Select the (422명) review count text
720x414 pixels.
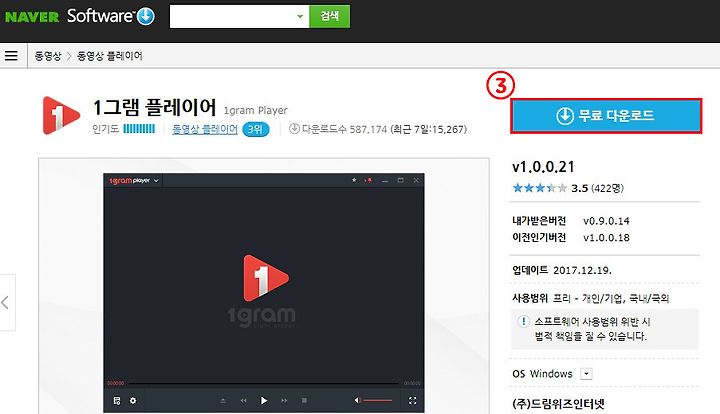coord(607,188)
